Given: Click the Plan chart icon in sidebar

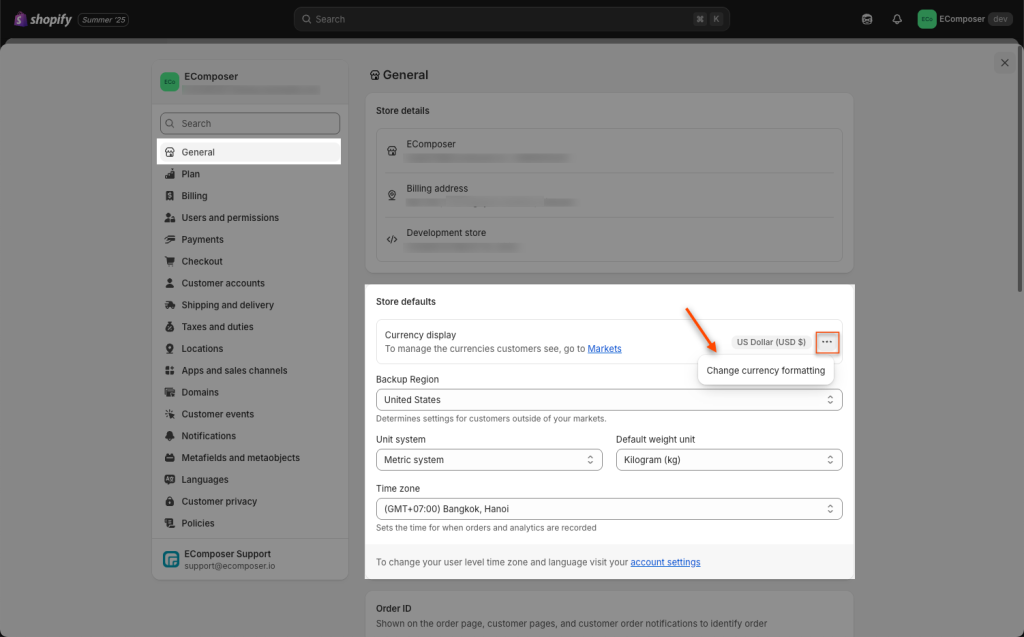Looking at the screenshot, I should coord(170,174).
